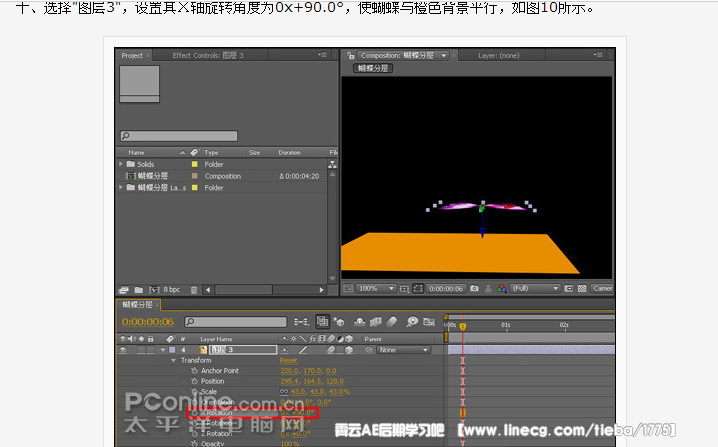This screenshot has height=447, width=718.
Task: Toggle Position stopwatch keyframe
Action: [194, 381]
